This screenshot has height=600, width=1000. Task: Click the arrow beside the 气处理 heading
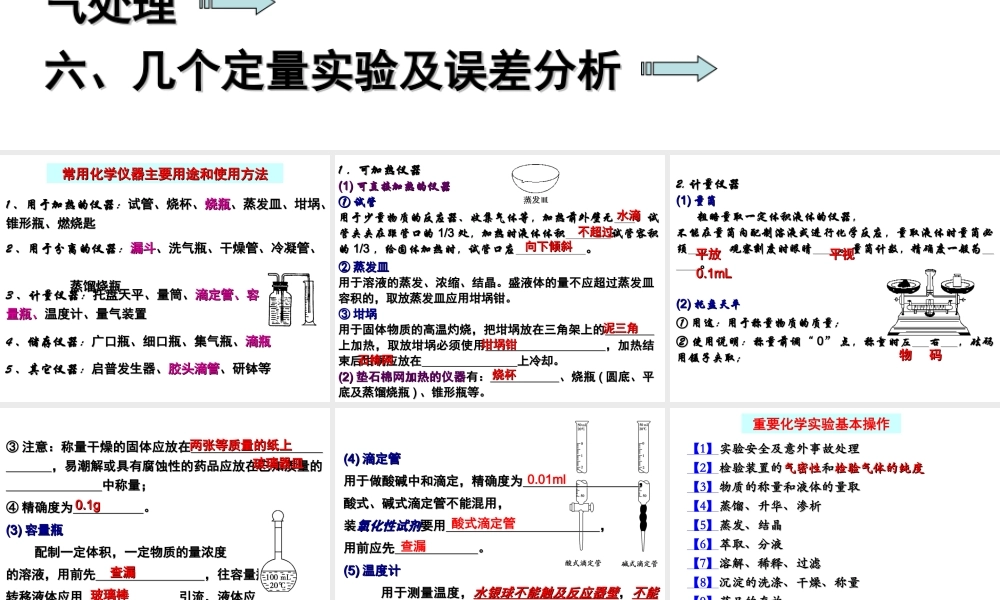click(237, 6)
